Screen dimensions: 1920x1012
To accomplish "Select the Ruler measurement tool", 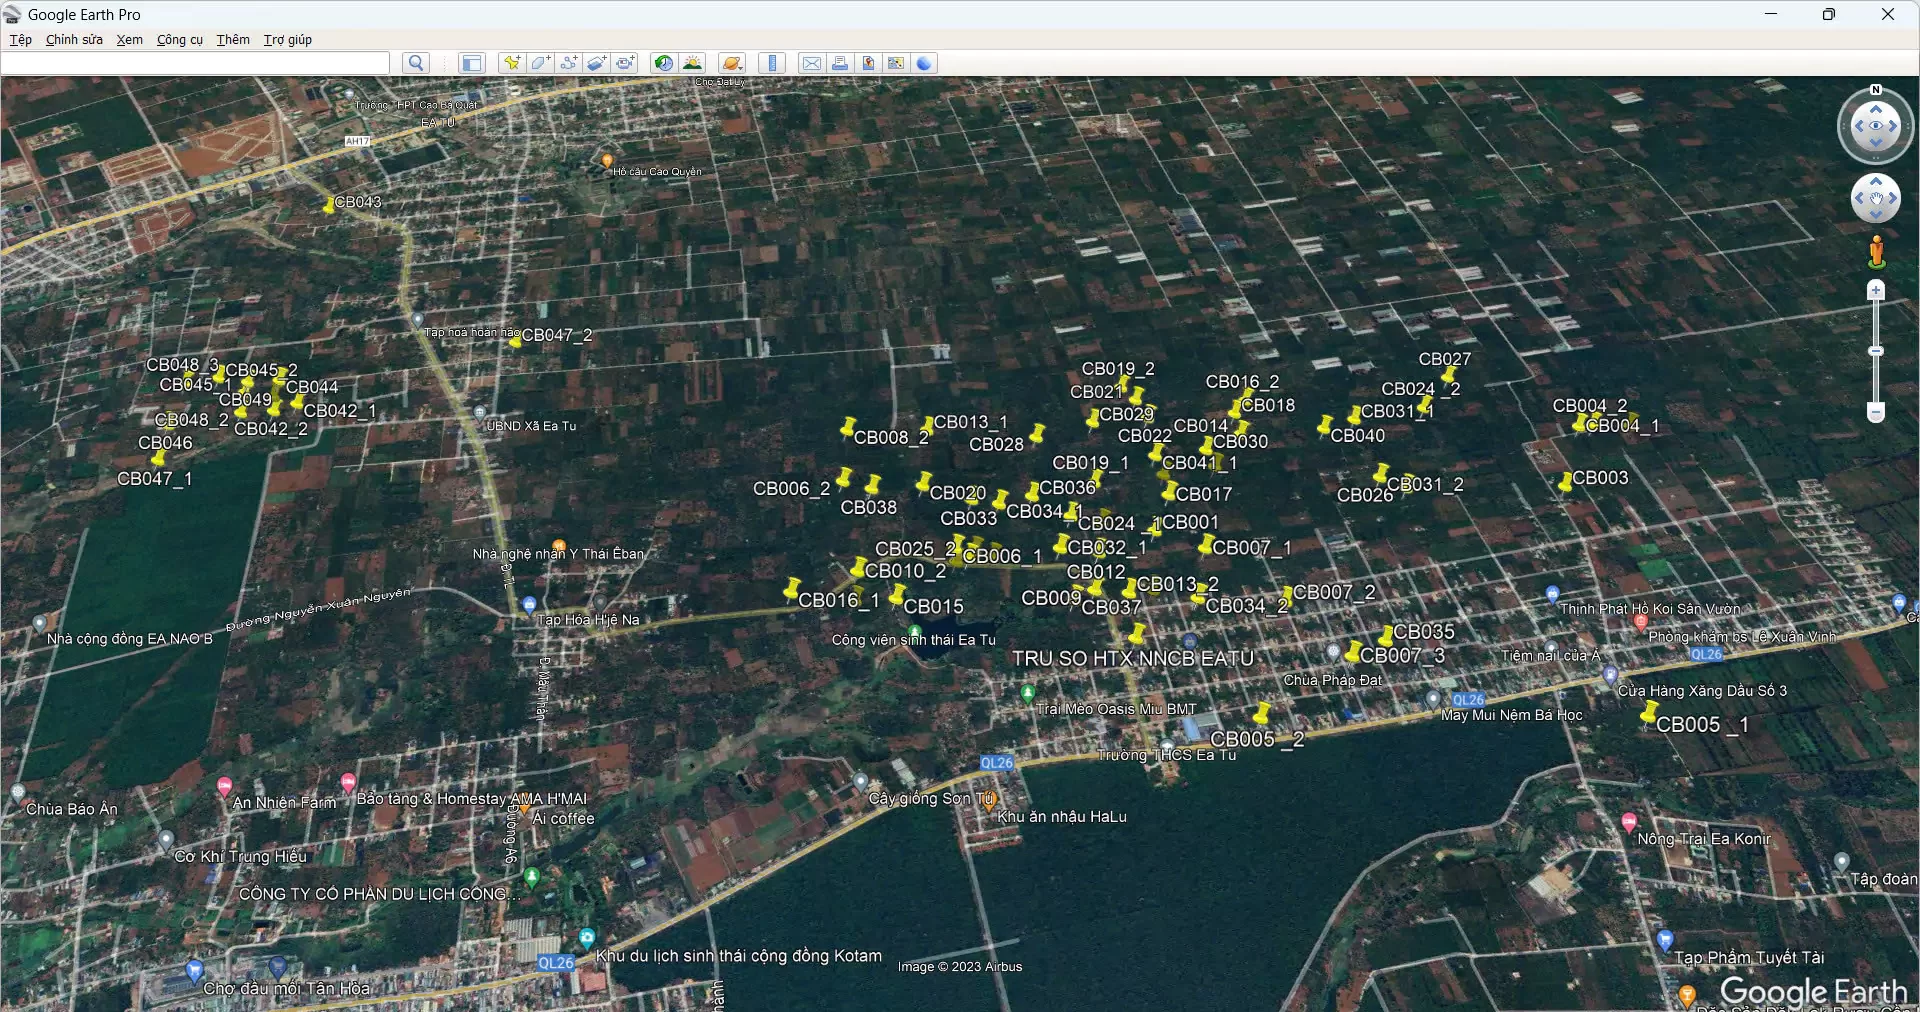I will (x=772, y=63).
